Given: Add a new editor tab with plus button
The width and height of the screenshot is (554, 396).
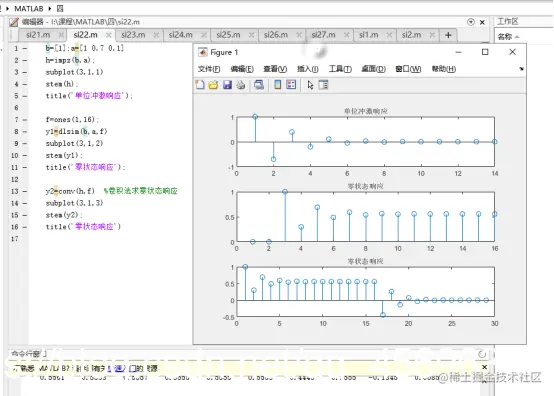Looking at the screenshot, I should pyautogui.click(x=448, y=35).
